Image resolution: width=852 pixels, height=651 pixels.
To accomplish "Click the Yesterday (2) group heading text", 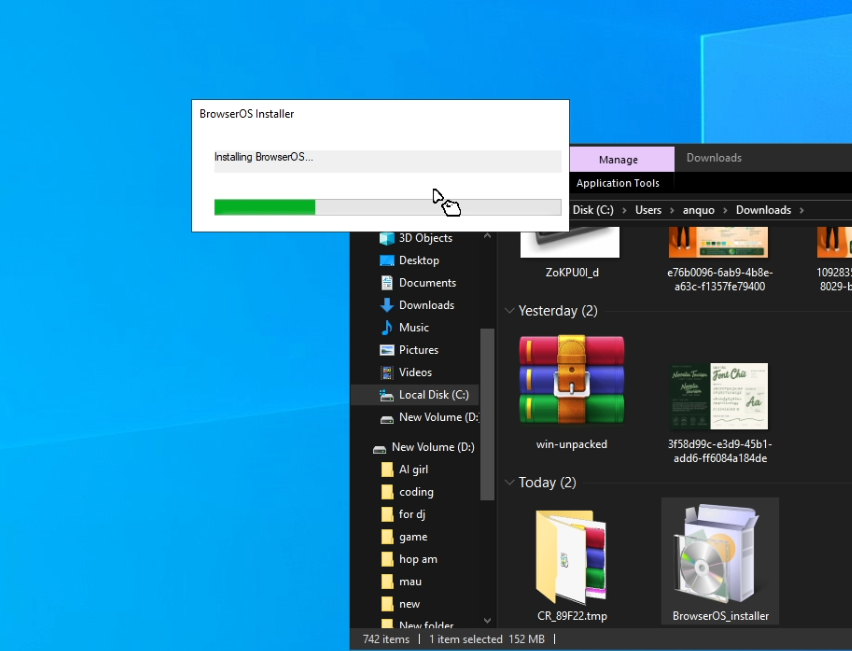I will [557, 311].
